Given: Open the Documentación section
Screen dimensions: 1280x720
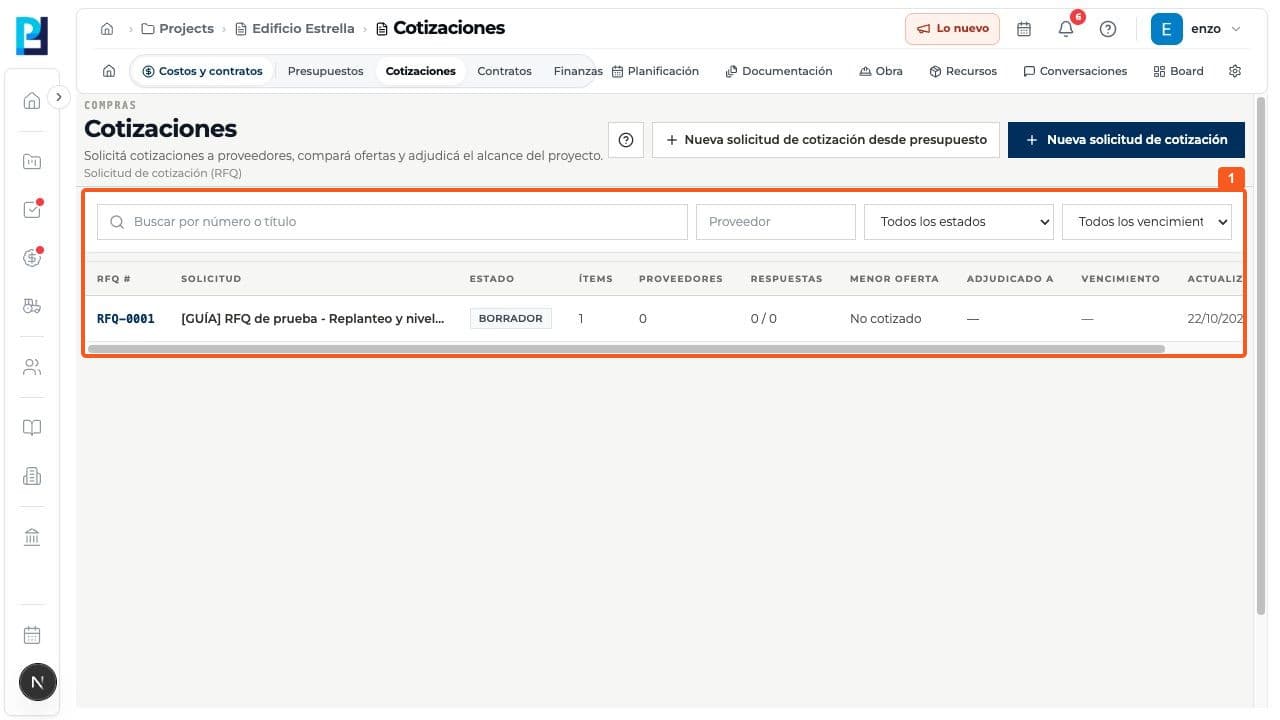Looking at the screenshot, I should [x=779, y=71].
